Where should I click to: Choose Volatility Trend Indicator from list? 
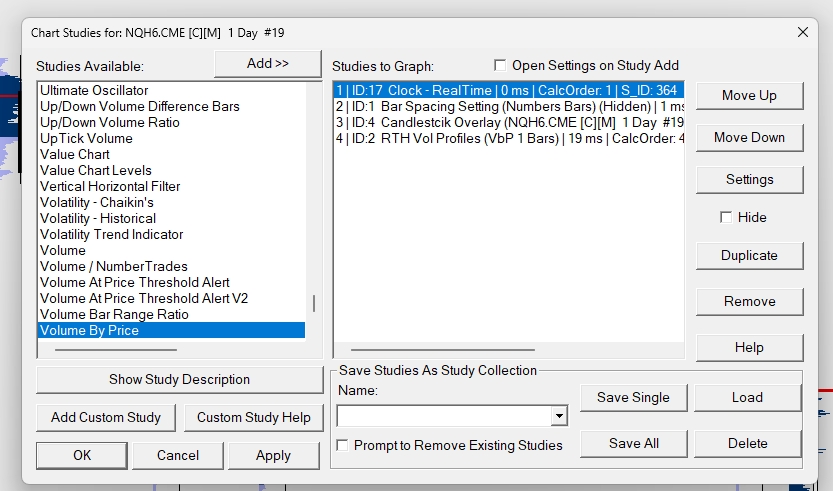click(112, 234)
